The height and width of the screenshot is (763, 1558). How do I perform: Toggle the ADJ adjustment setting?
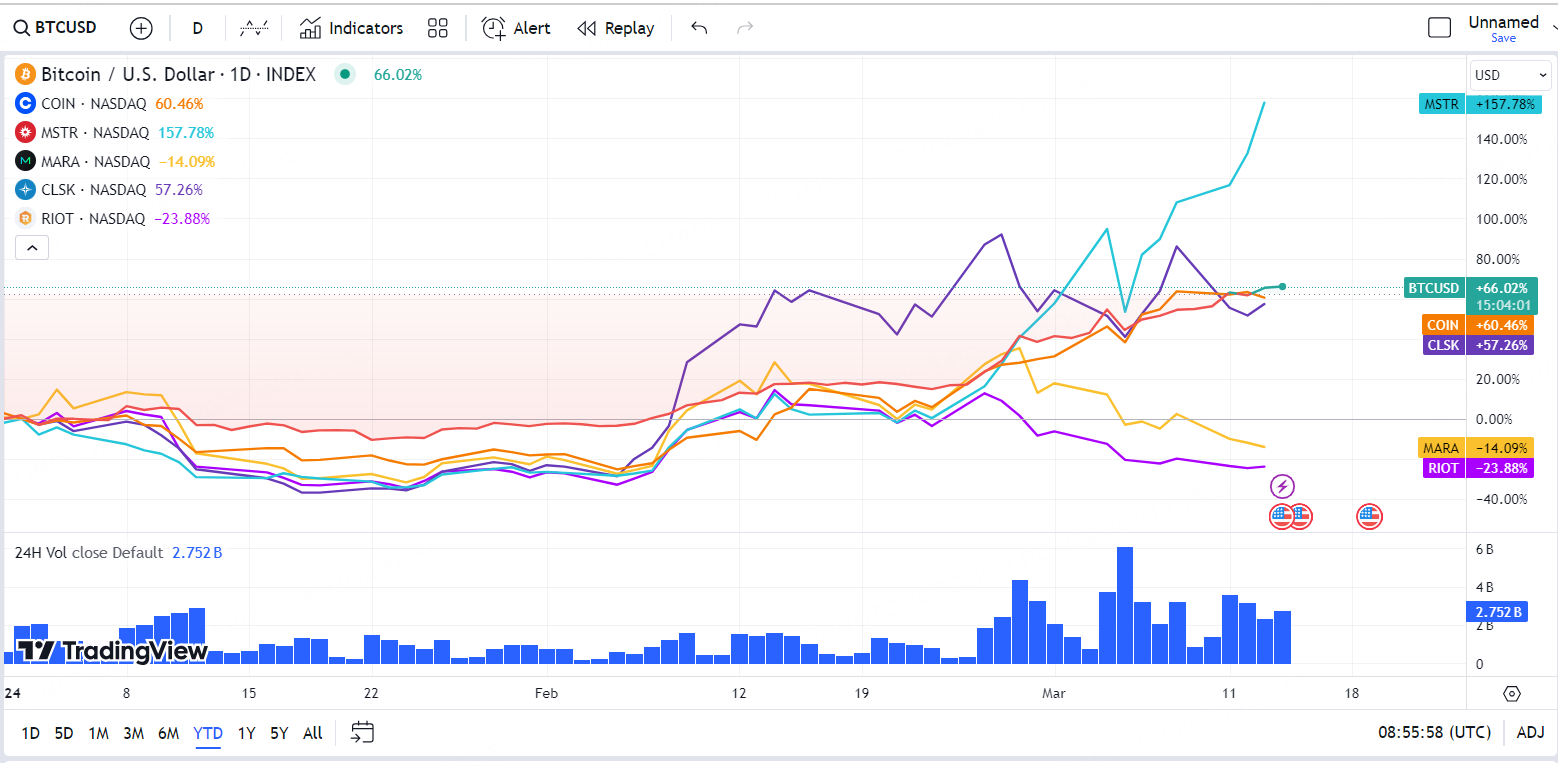click(x=1530, y=733)
